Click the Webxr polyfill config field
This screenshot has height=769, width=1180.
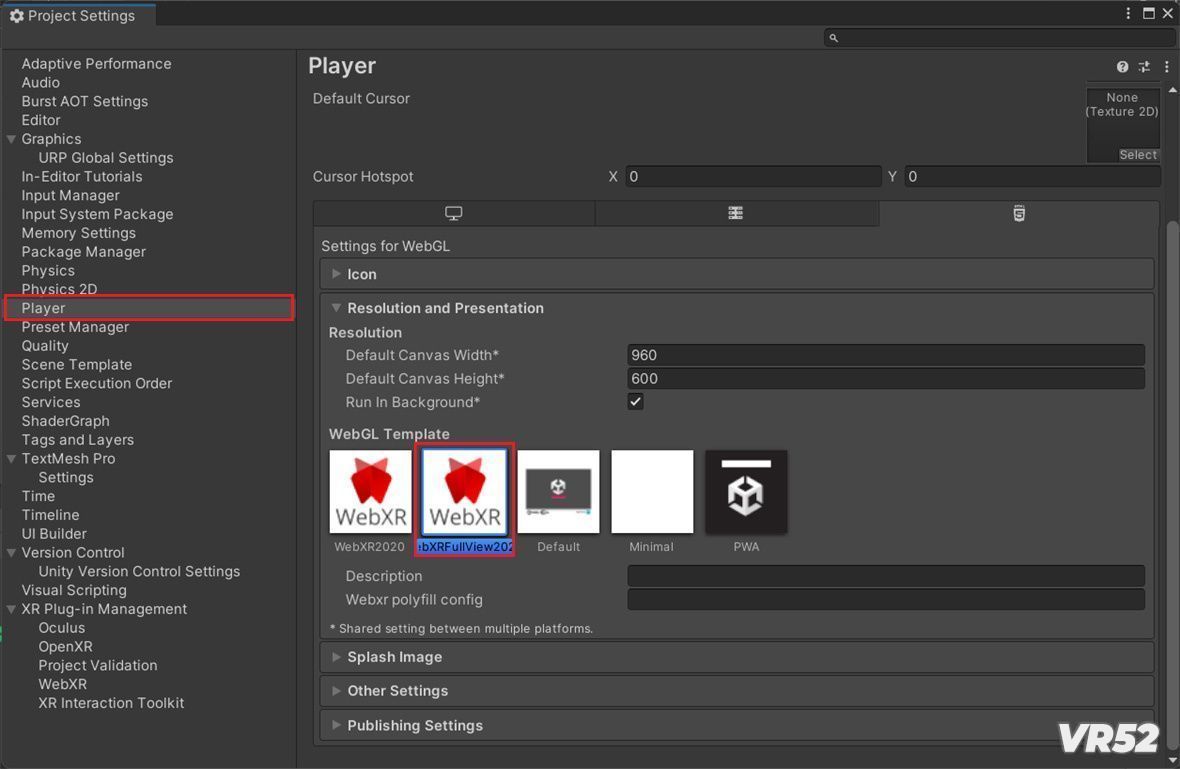pos(886,600)
